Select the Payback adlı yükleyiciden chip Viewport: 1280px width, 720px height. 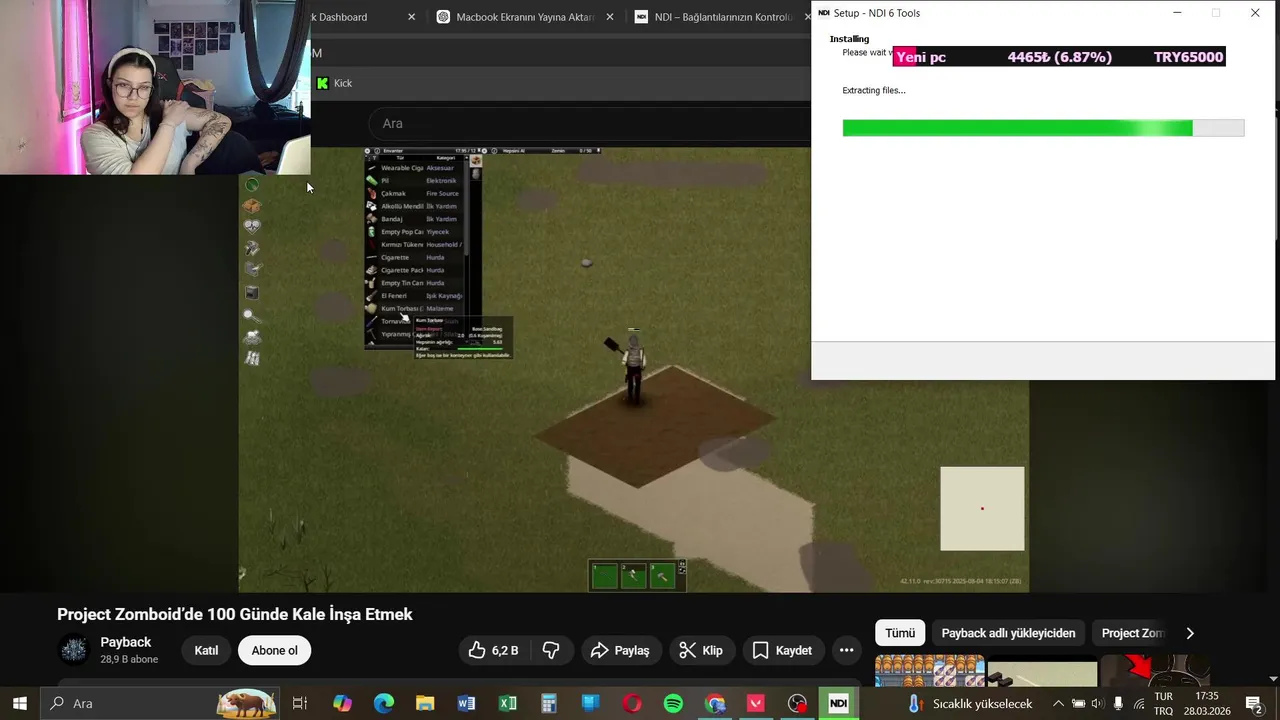(x=1008, y=633)
